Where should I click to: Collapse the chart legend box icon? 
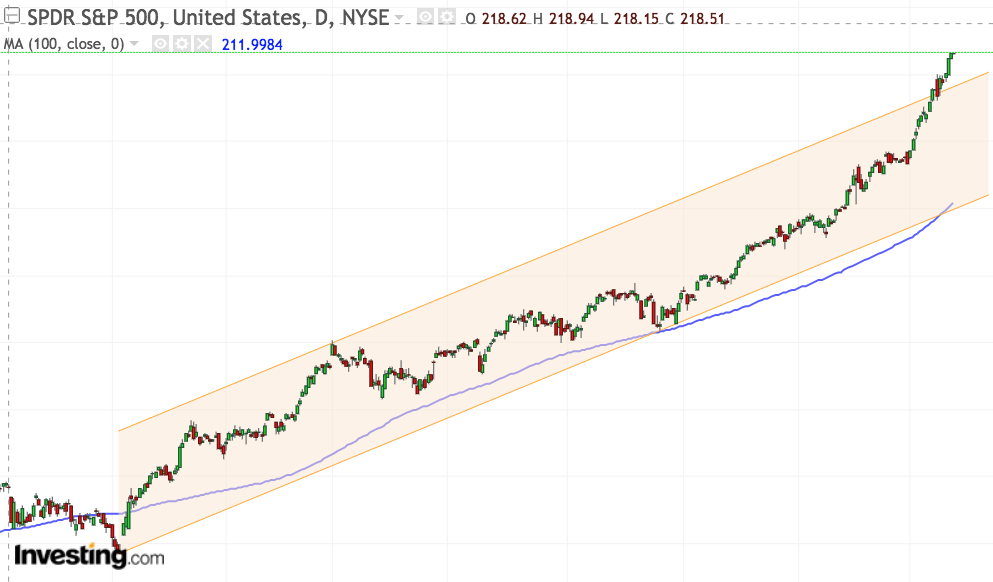click(x=14, y=18)
